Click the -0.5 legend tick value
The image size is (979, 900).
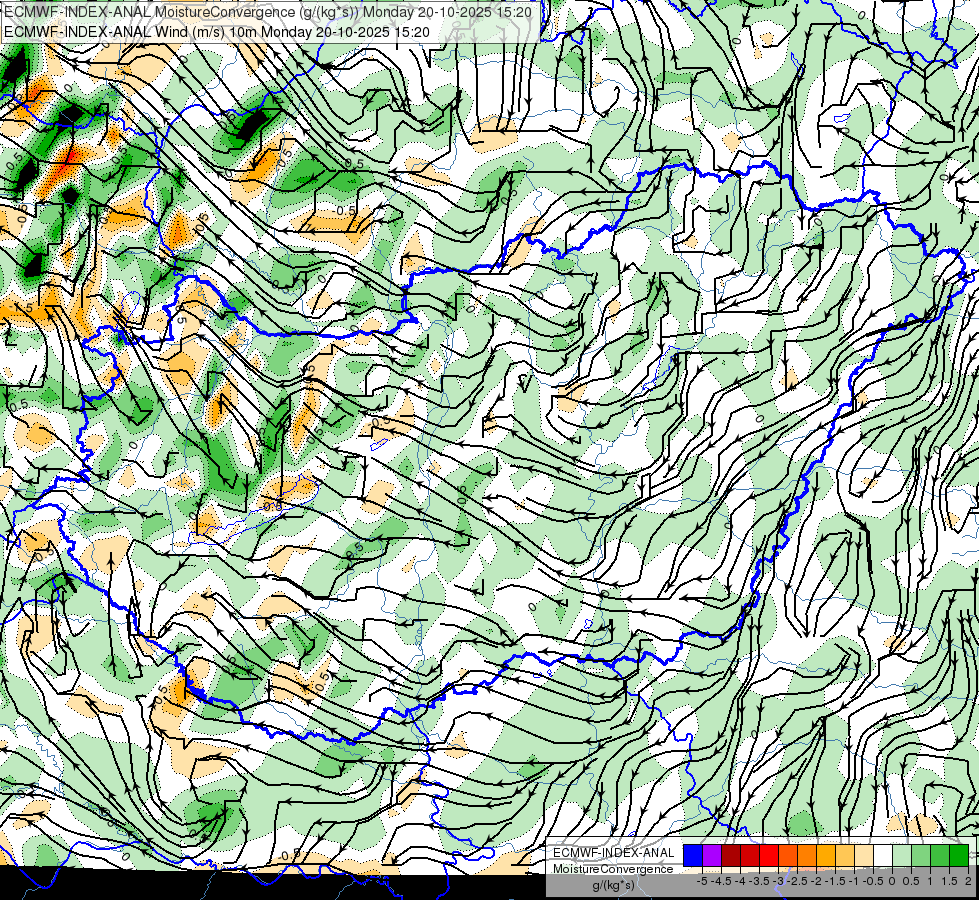tap(873, 881)
